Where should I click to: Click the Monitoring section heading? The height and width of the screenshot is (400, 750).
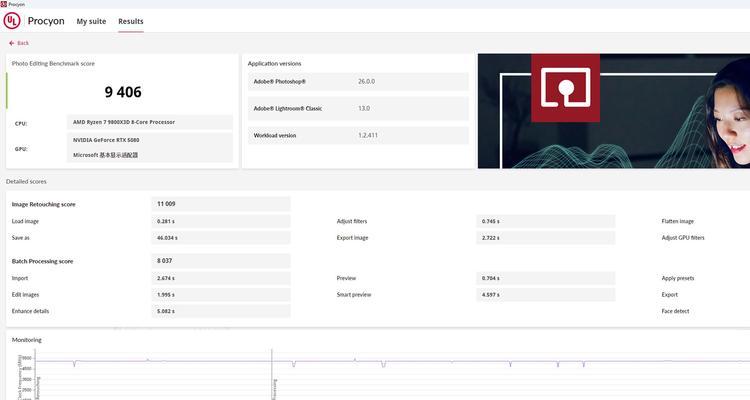point(27,340)
